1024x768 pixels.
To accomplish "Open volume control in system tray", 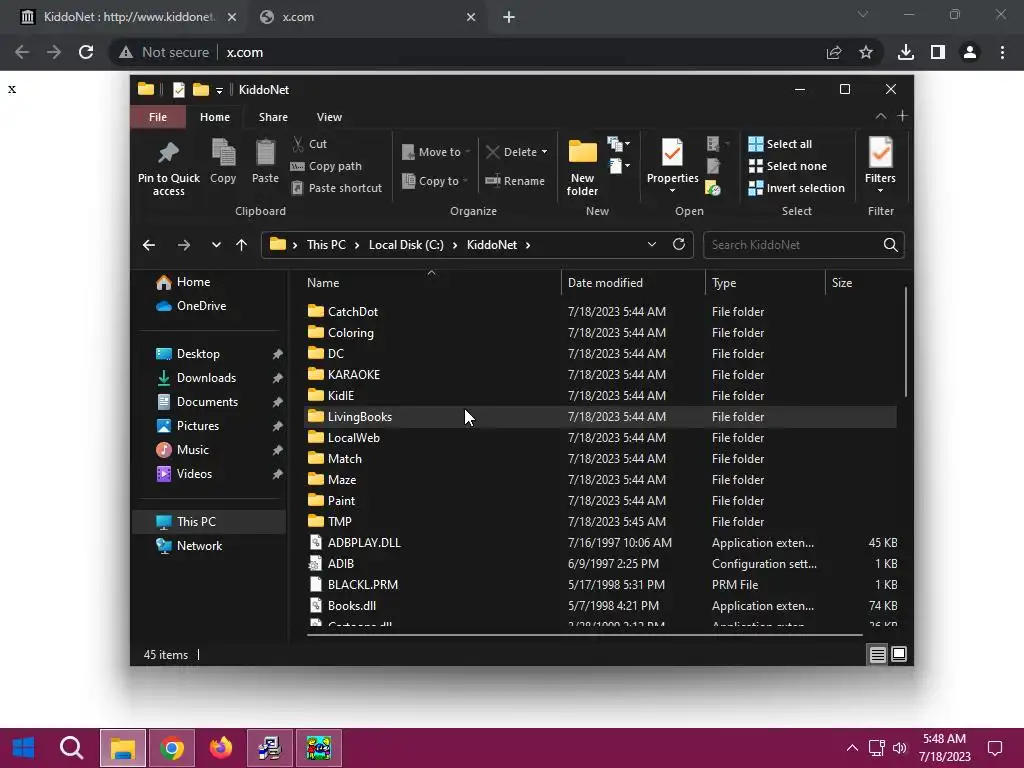I will coord(900,748).
